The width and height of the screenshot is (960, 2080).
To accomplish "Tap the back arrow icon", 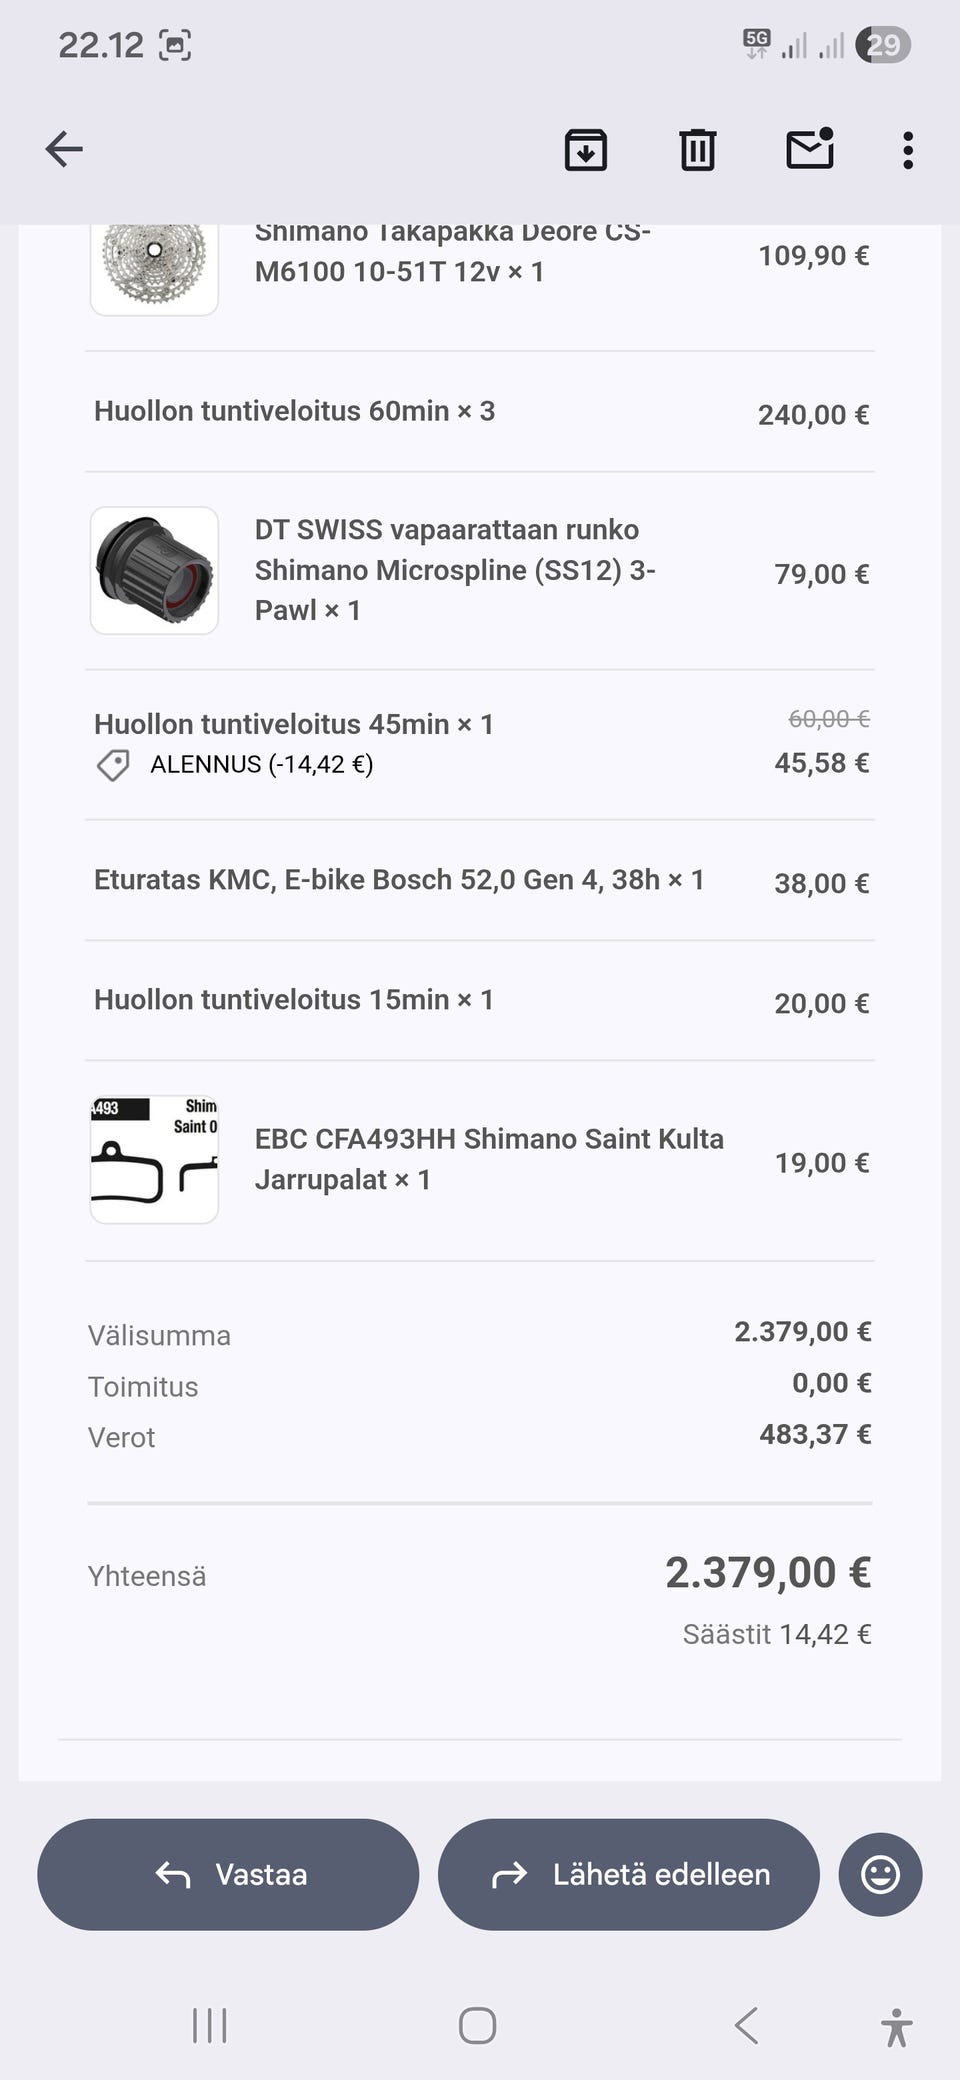I will 64,150.
